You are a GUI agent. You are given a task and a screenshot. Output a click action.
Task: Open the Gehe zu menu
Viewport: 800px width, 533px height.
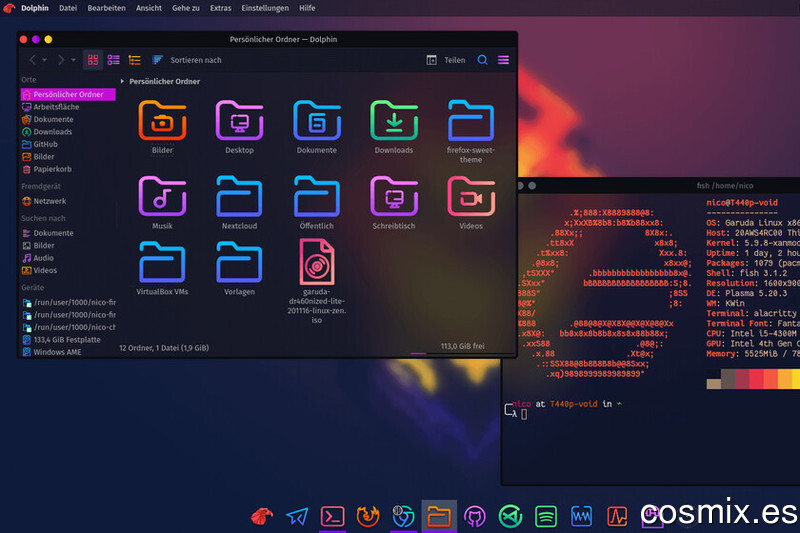(x=186, y=8)
